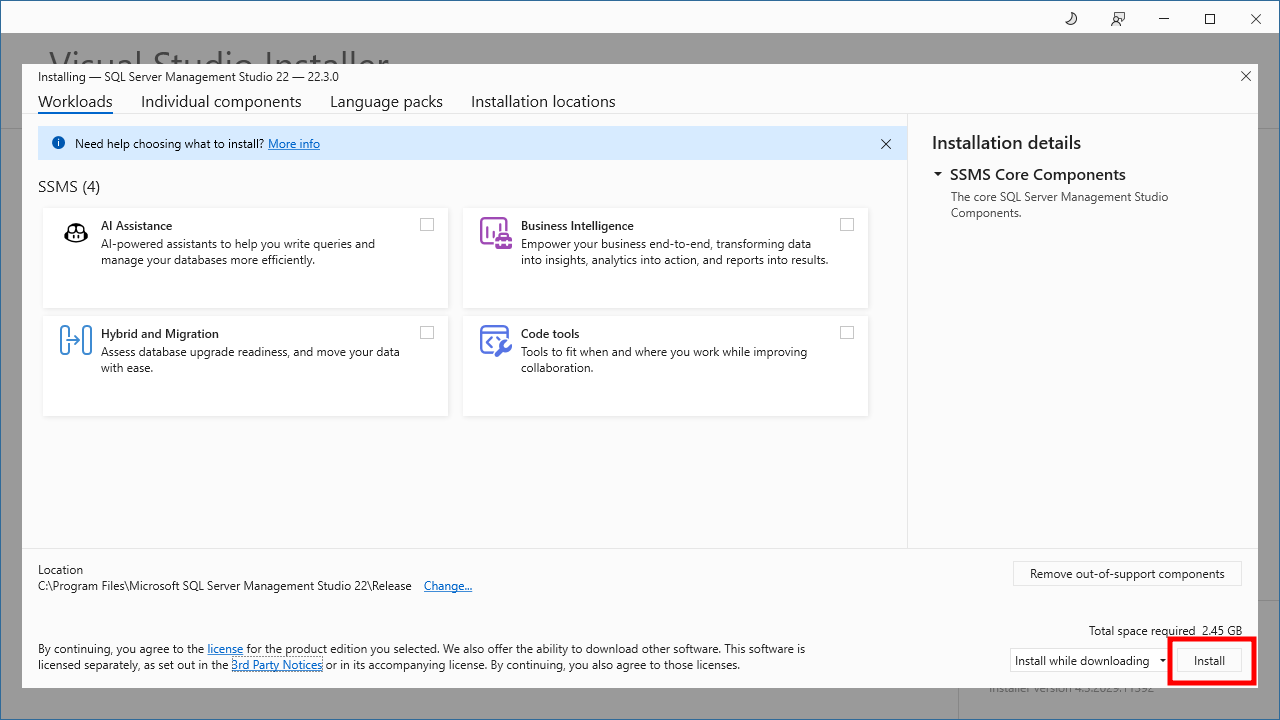The width and height of the screenshot is (1280, 720).
Task: Toggle dark theme moon icon in title bar
Action: click(x=1070, y=18)
